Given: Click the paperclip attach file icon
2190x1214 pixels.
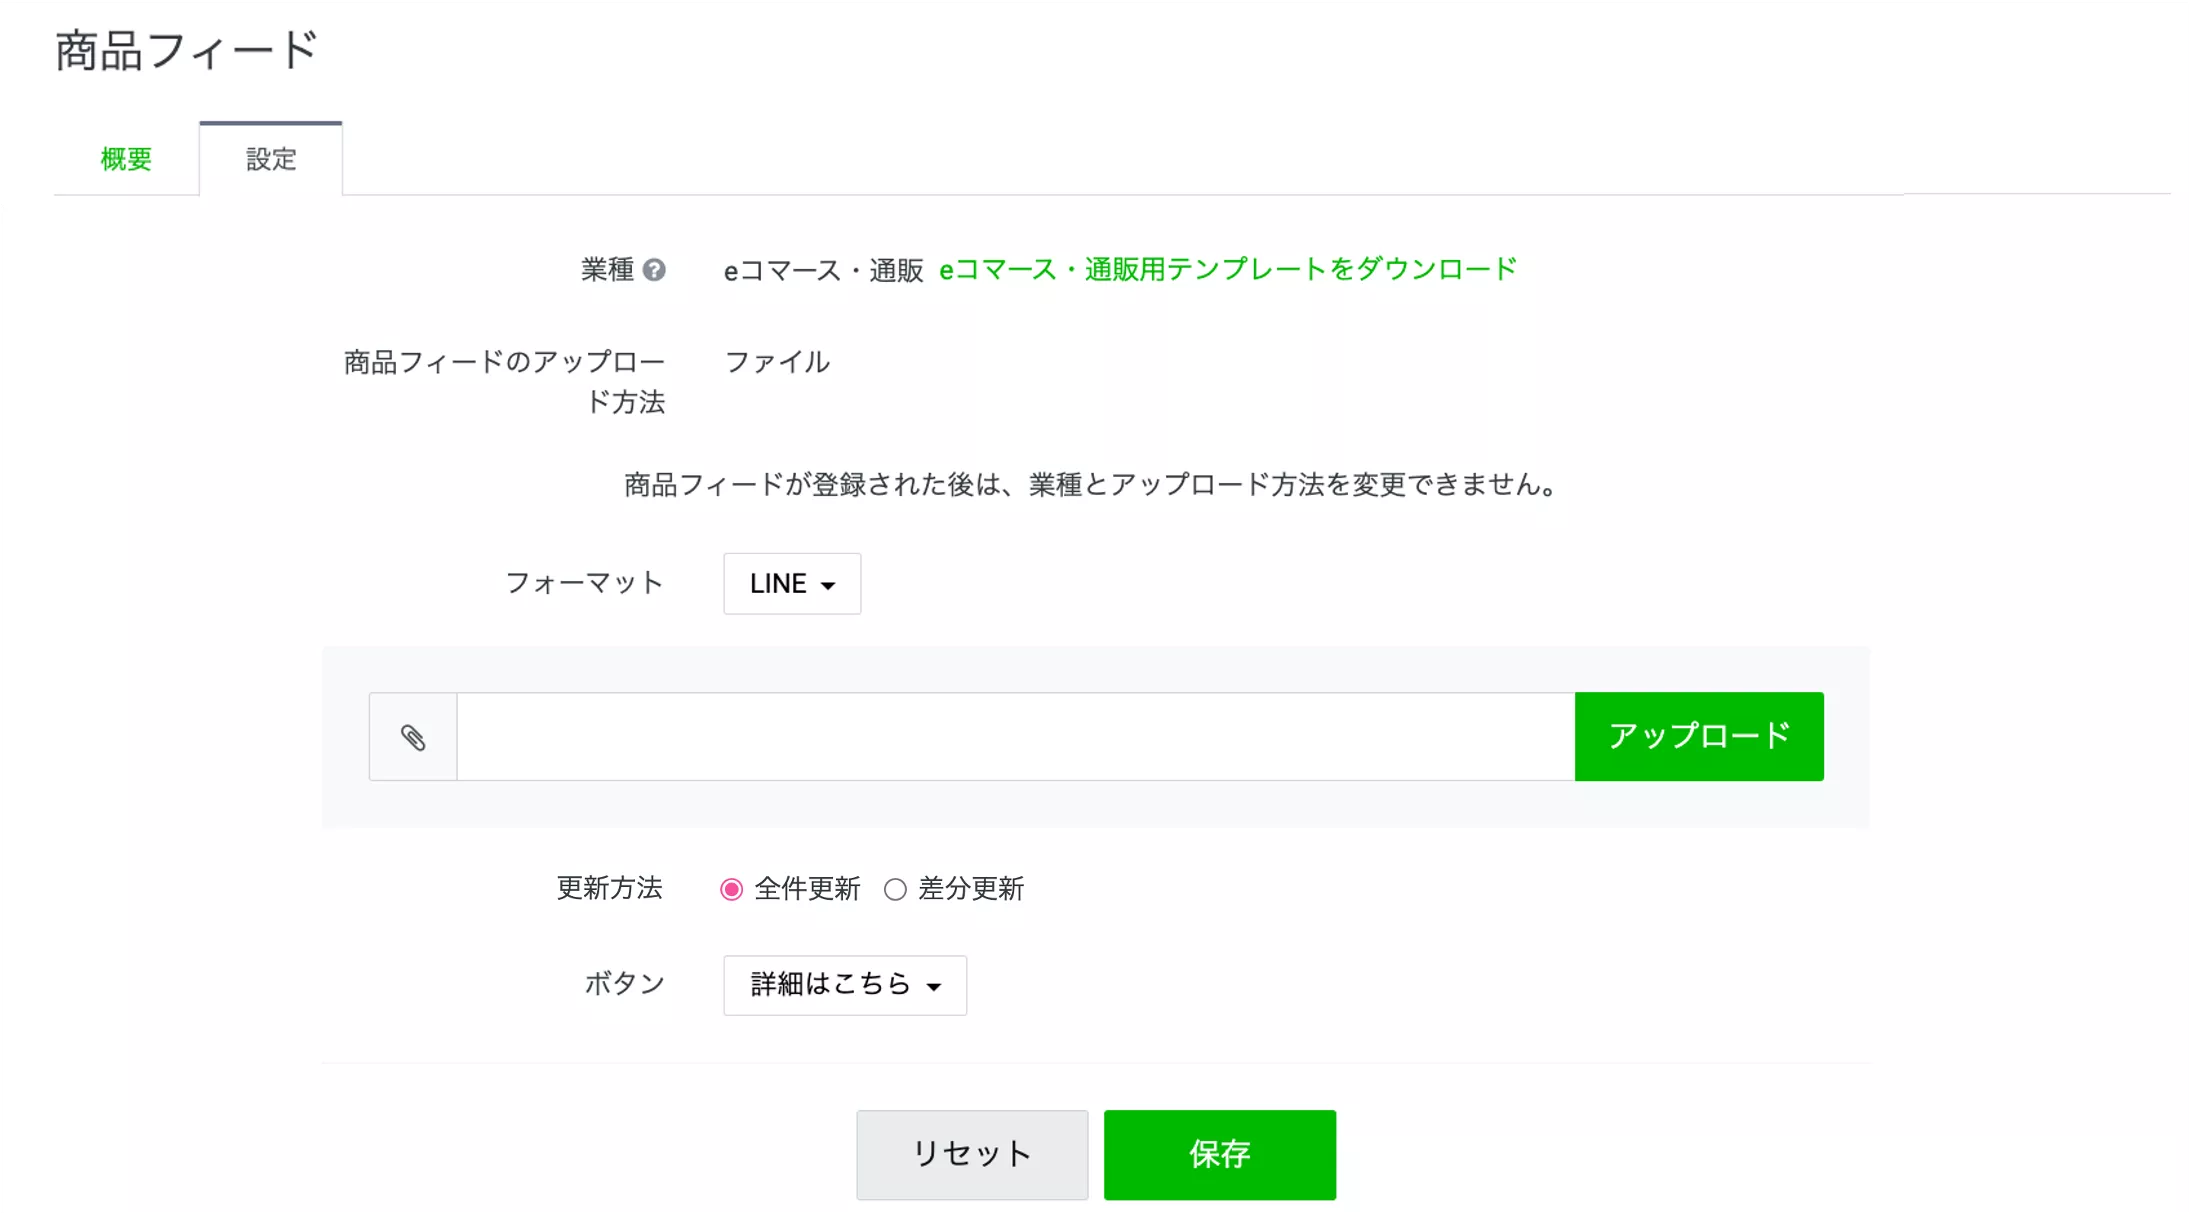Looking at the screenshot, I should [413, 737].
